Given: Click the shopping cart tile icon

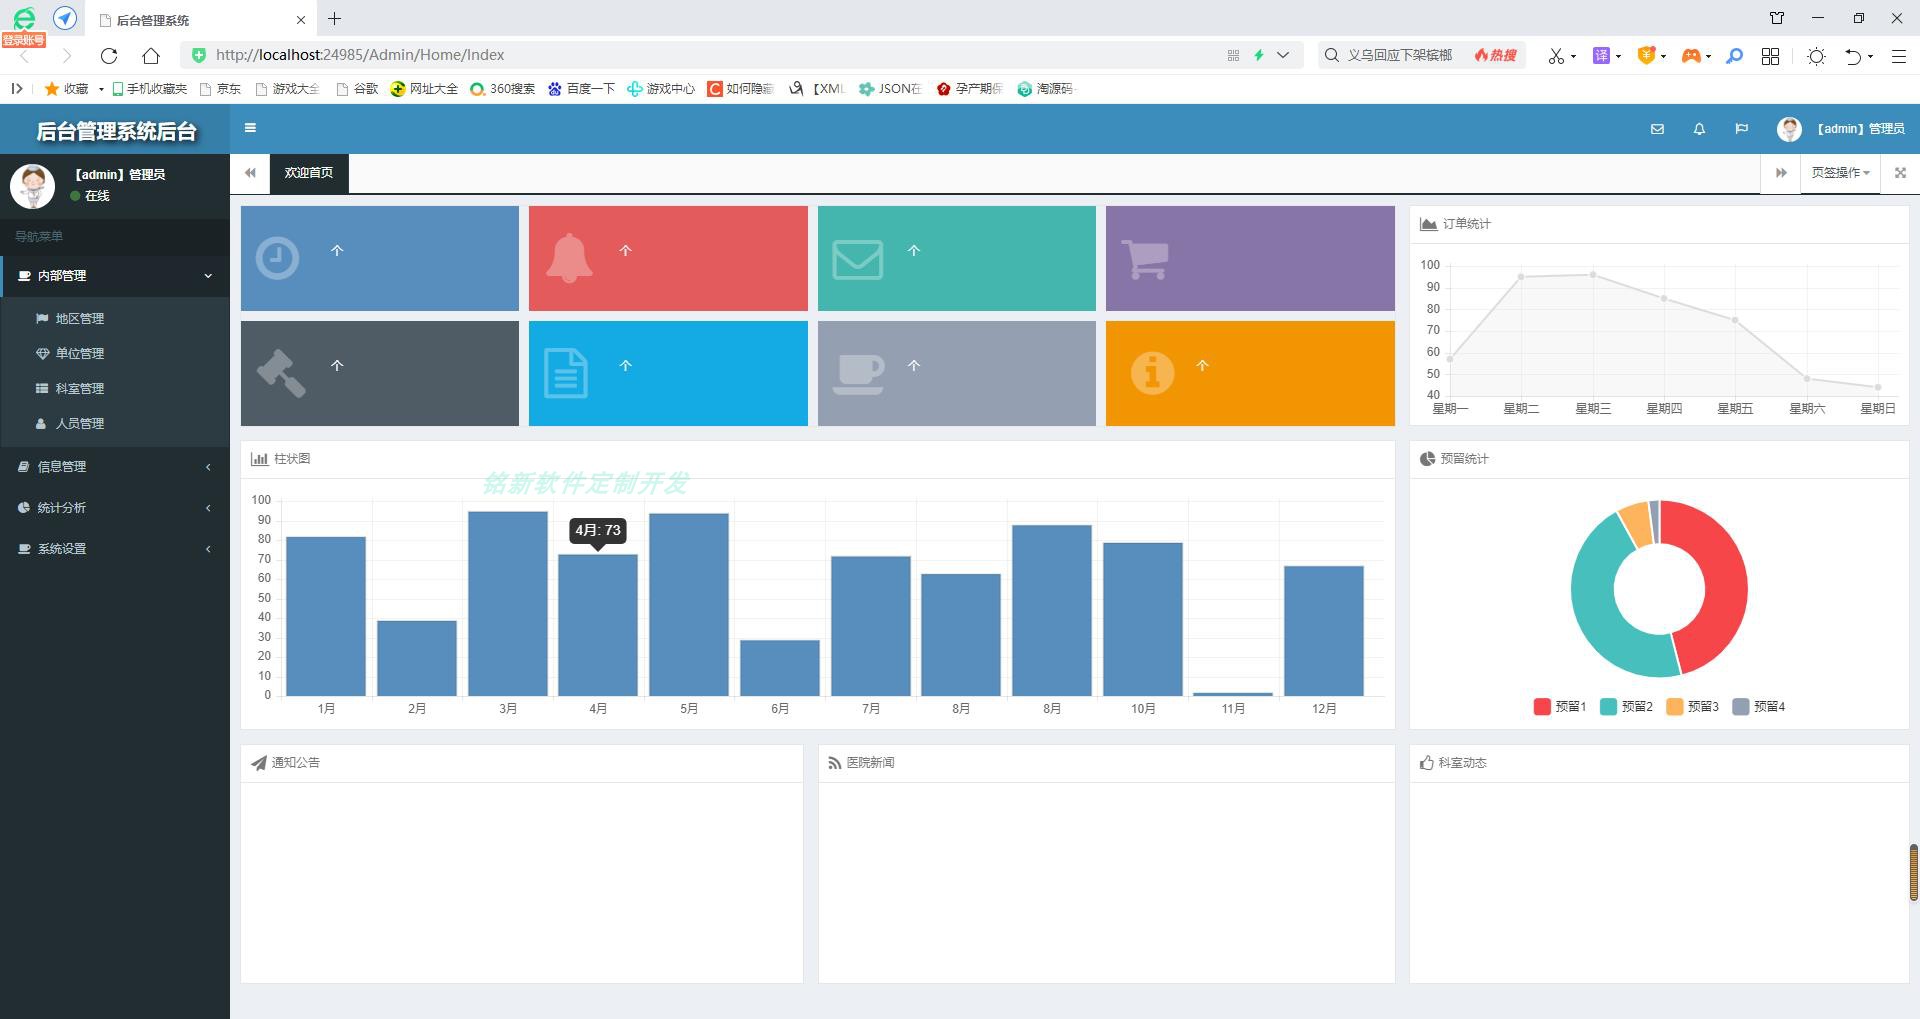Looking at the screenshot, I should click(1145, 259).
